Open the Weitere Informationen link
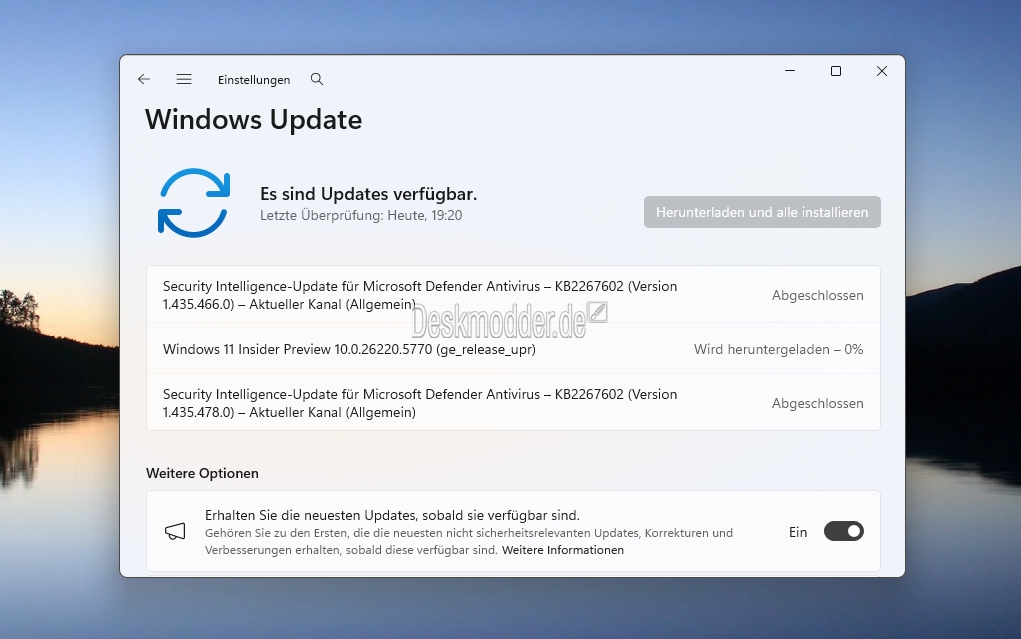1021x639 pixels. click(563, 550)
